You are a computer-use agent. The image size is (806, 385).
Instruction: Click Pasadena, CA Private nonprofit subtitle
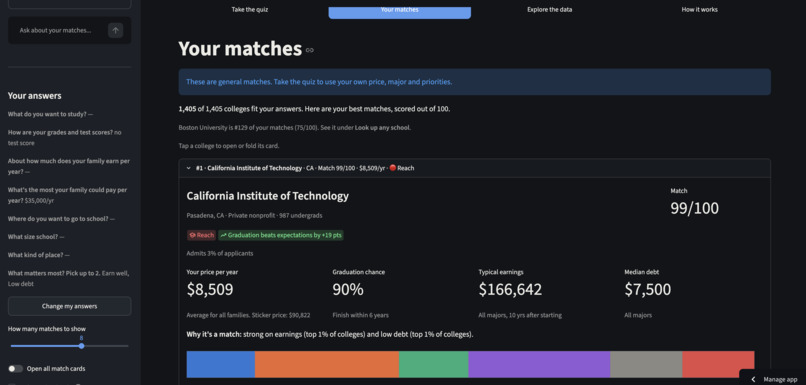(x=254, y=215)
